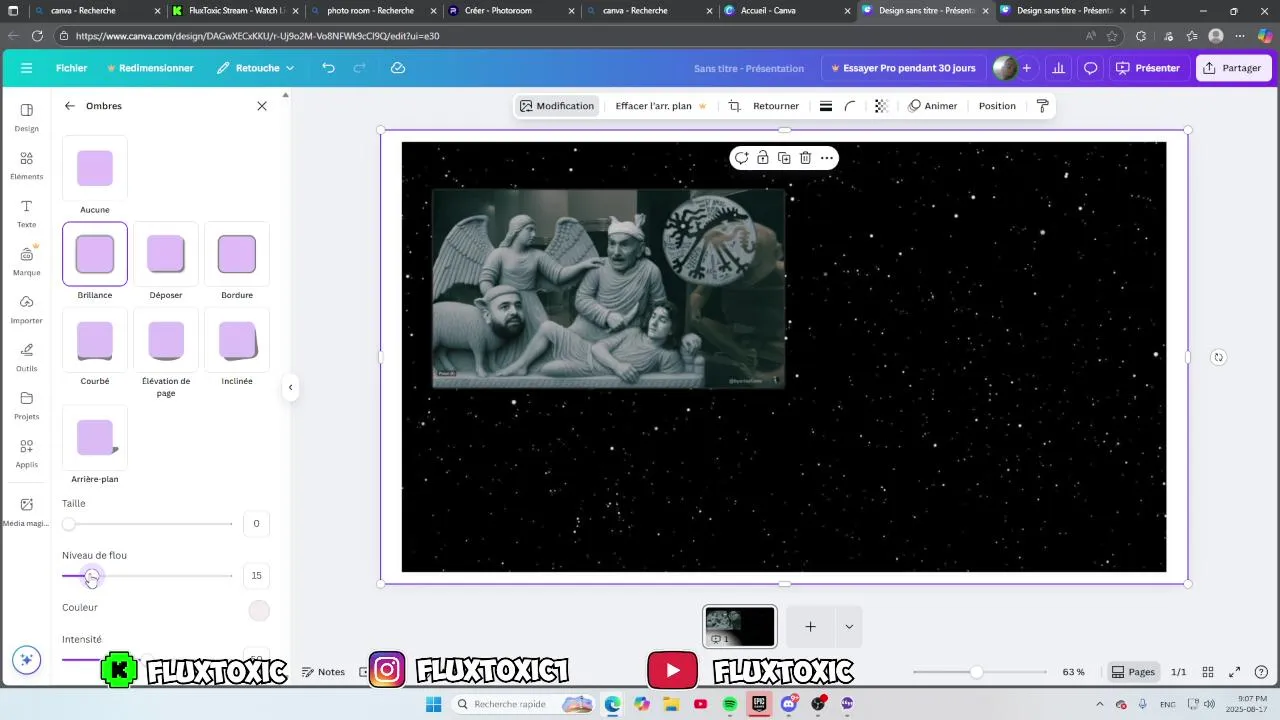The width and height of the screenshot is (1280, 720).
Task: Open the Canva hamburger main menu
Action: point(26,68)
